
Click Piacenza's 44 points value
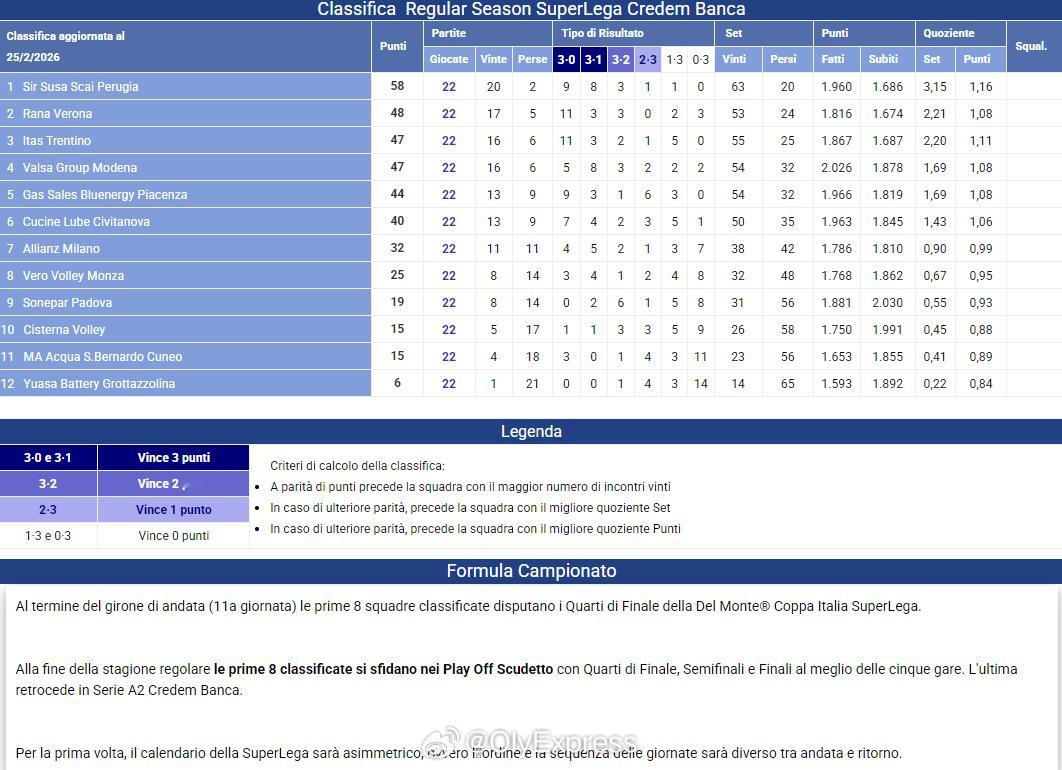click(397, 194)
